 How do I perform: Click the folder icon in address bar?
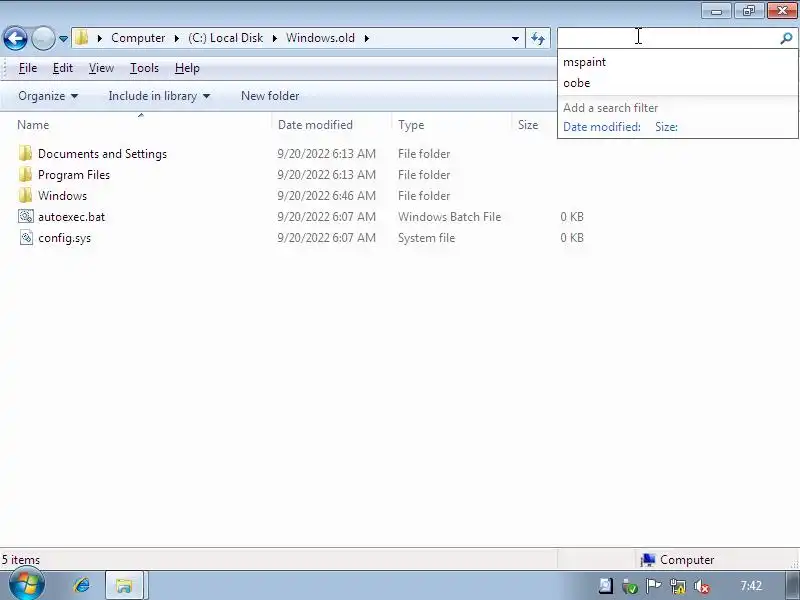click(82, 38)
